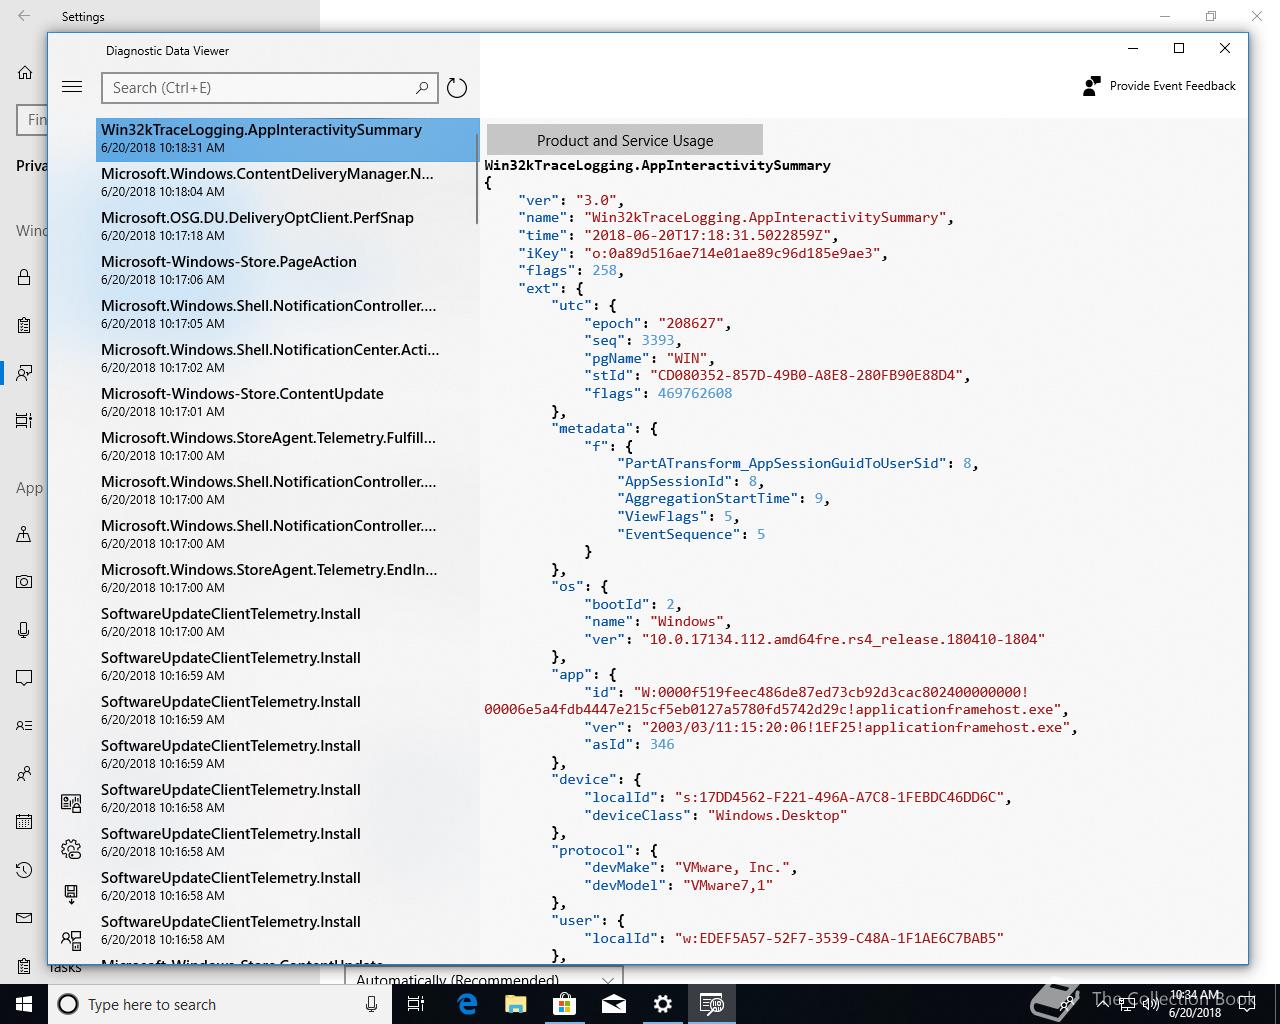Select SoftwareUpdateClientTelemetry.Install at 10:17:00 AM
This screenshot has width=1280, height=1024.
pos(288,622)
